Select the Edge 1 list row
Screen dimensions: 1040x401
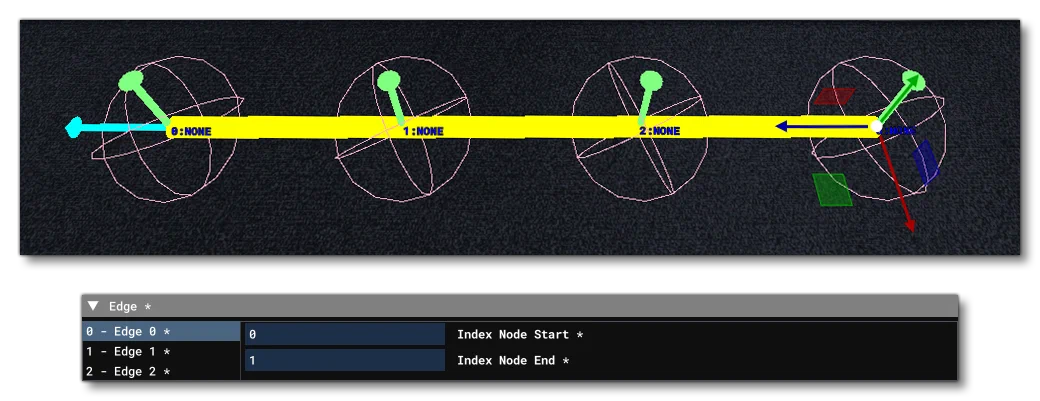(x=161, y=351)
